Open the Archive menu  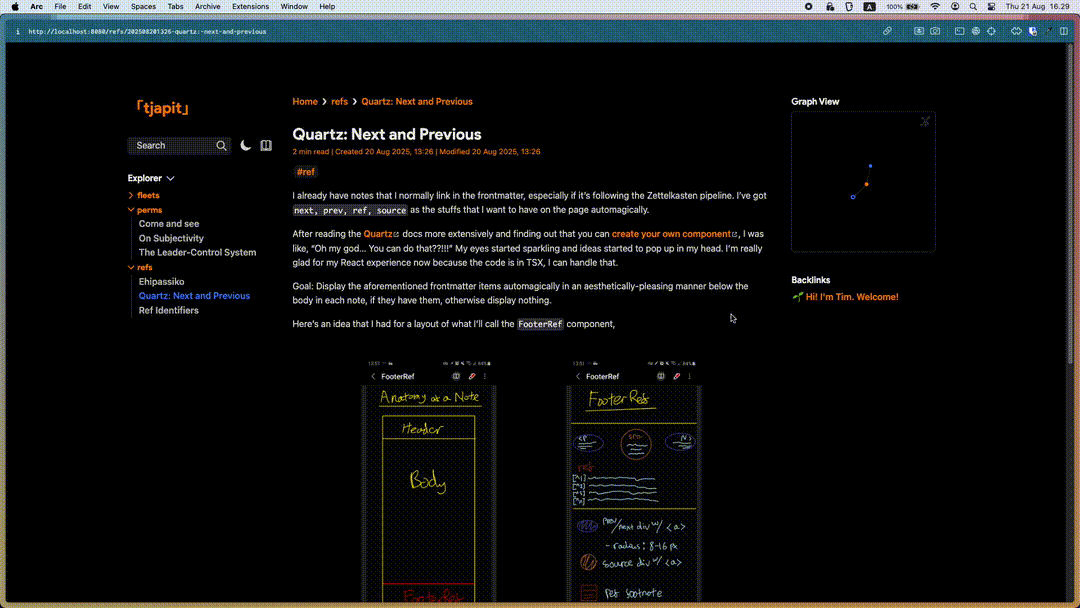[208, 6]
